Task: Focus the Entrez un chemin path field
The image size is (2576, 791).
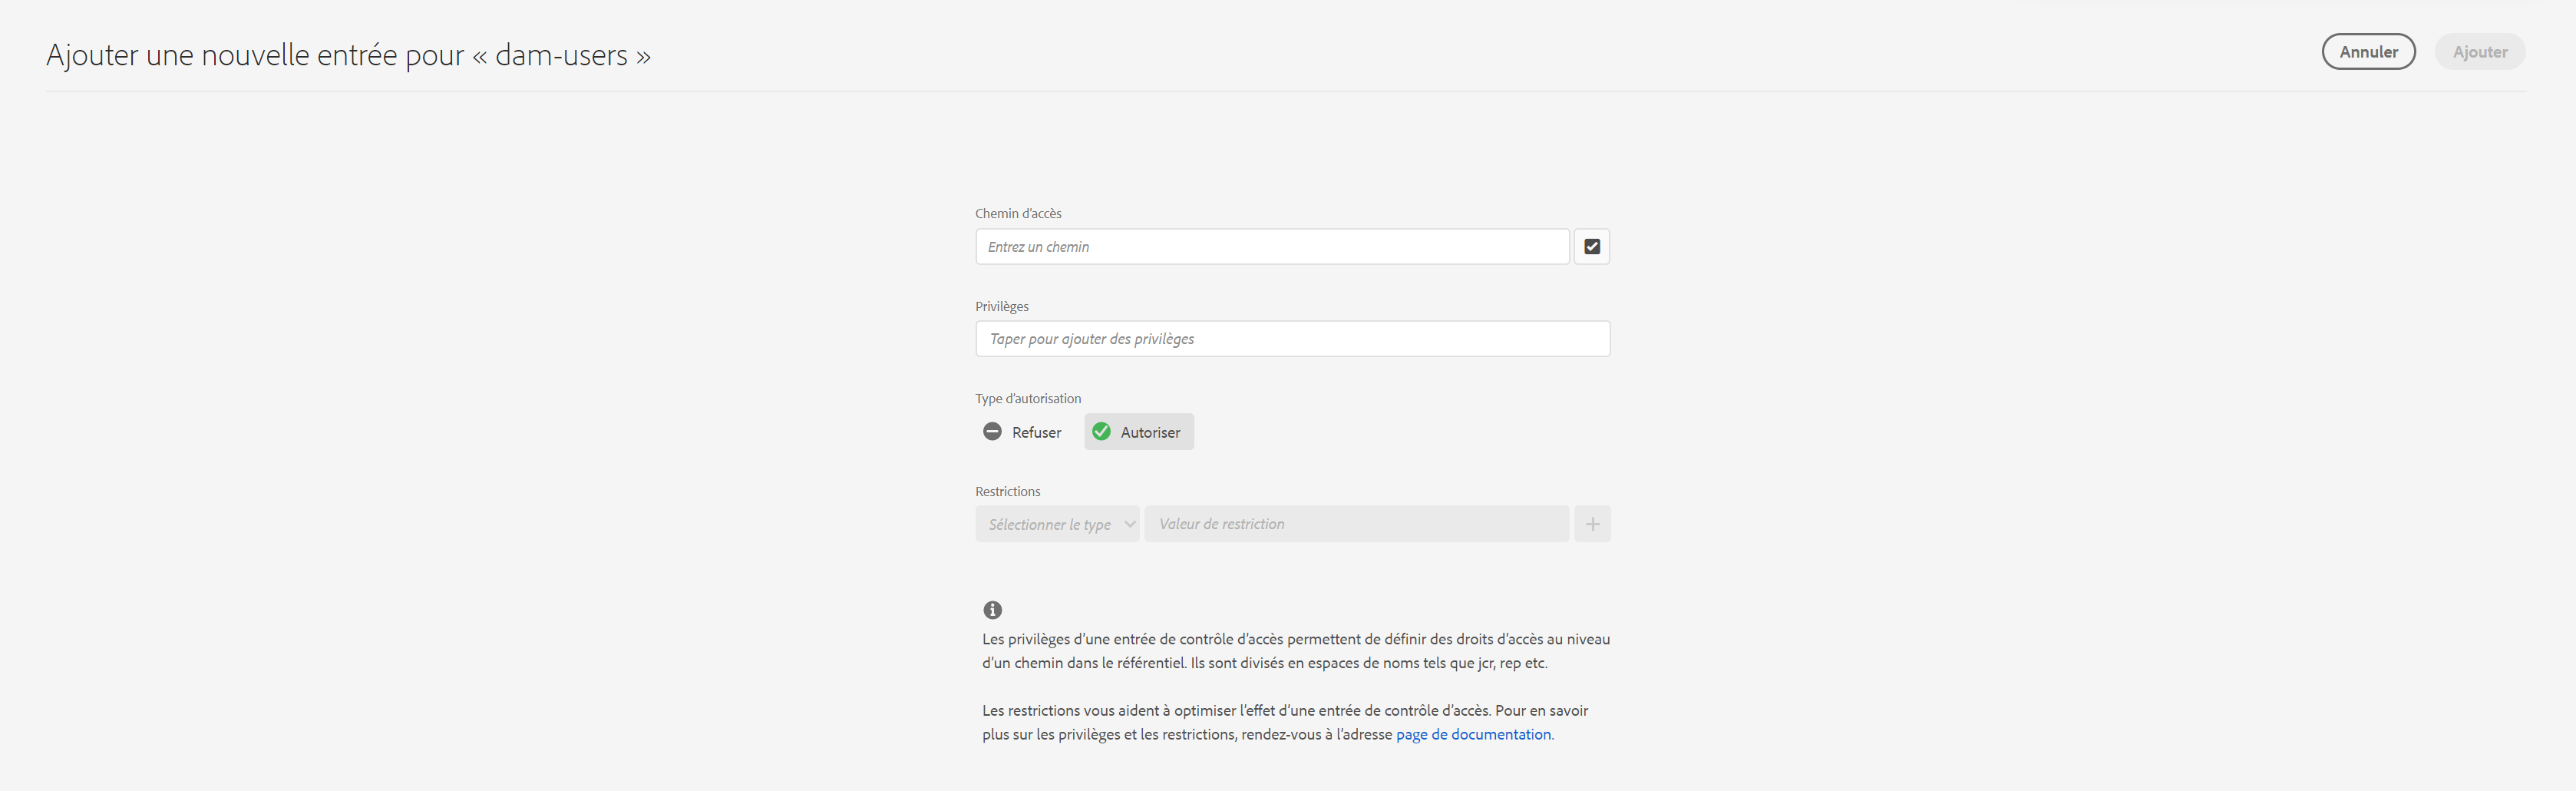Action: pos(1271,247)
